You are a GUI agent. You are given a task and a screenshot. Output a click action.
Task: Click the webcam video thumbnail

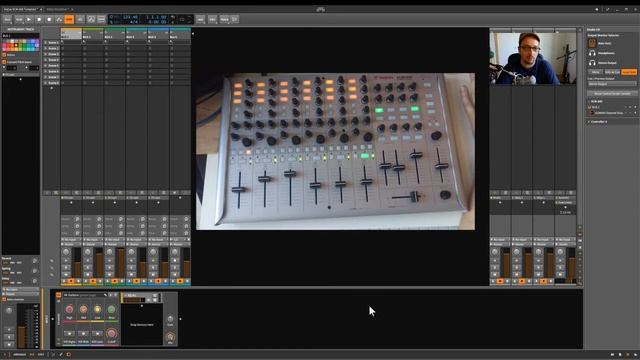point(533,58)
